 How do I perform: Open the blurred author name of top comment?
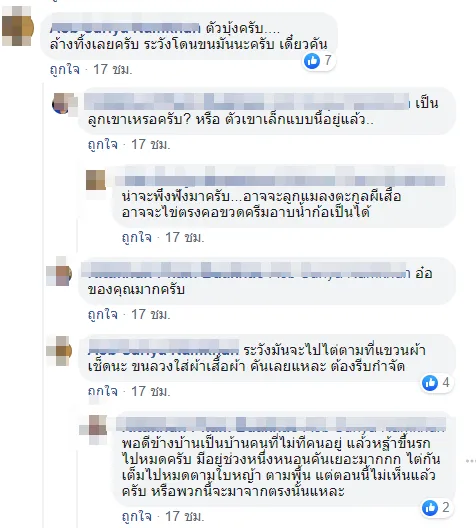coord(125,28)
